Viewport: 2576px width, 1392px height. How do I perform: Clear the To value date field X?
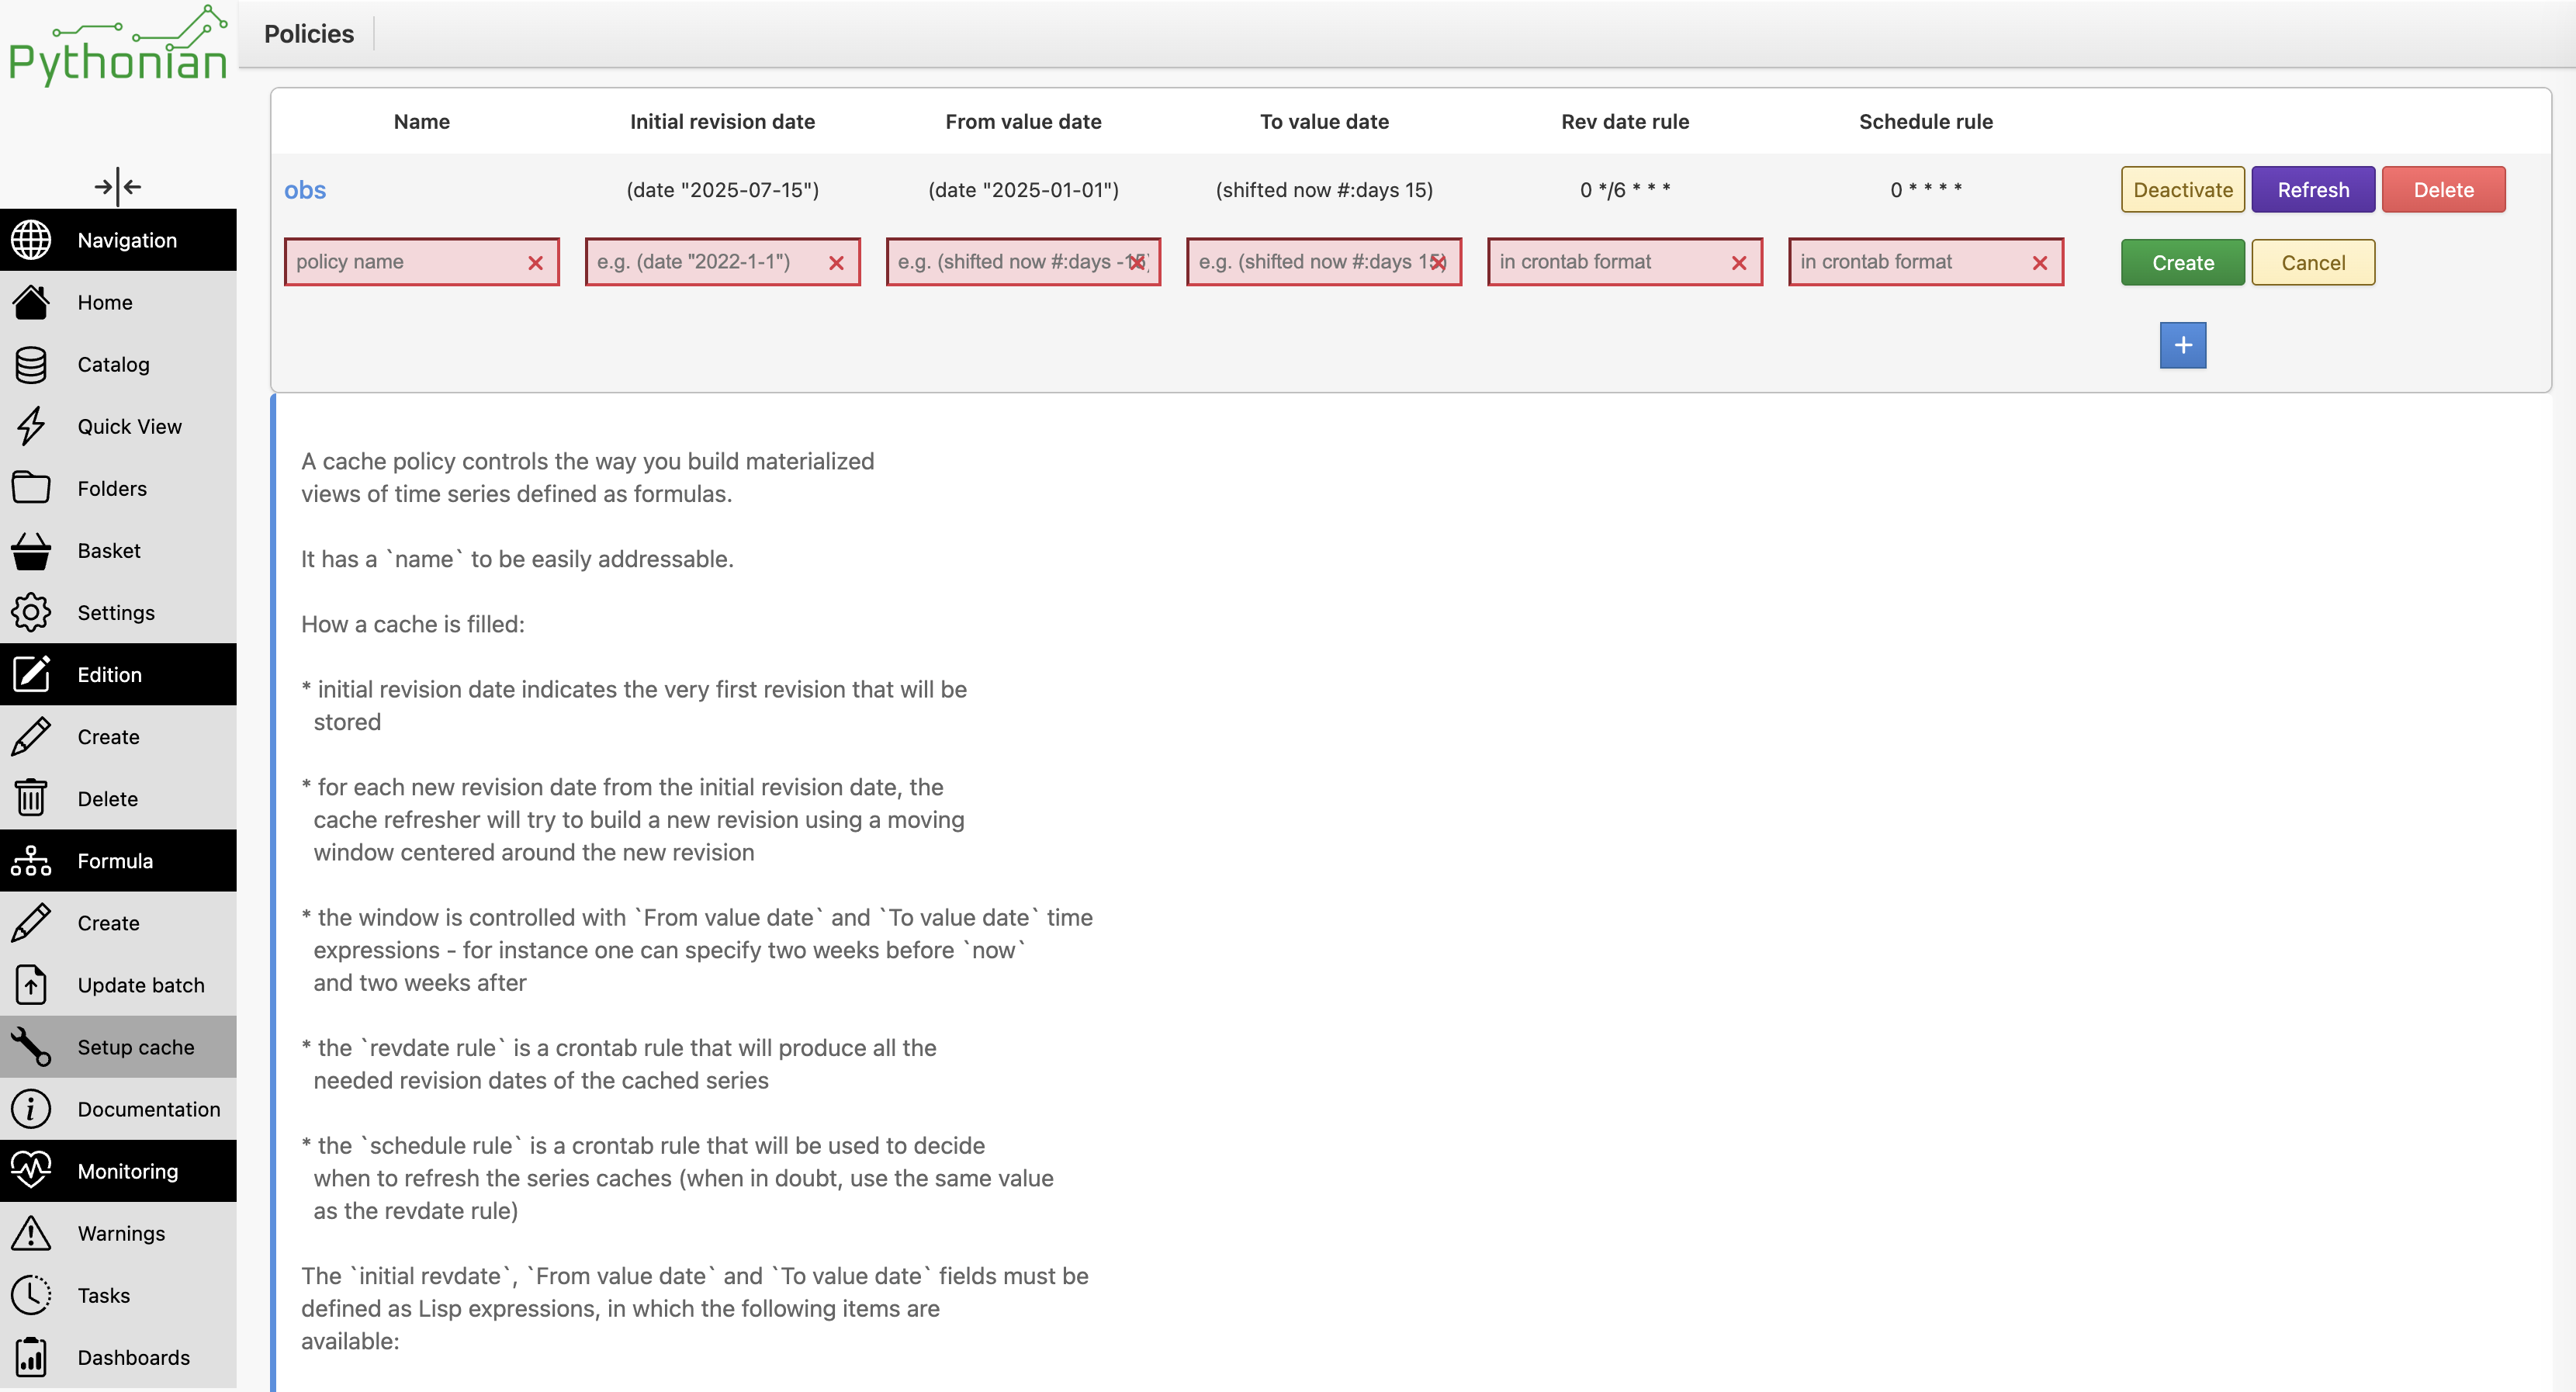click(1438, 262)
